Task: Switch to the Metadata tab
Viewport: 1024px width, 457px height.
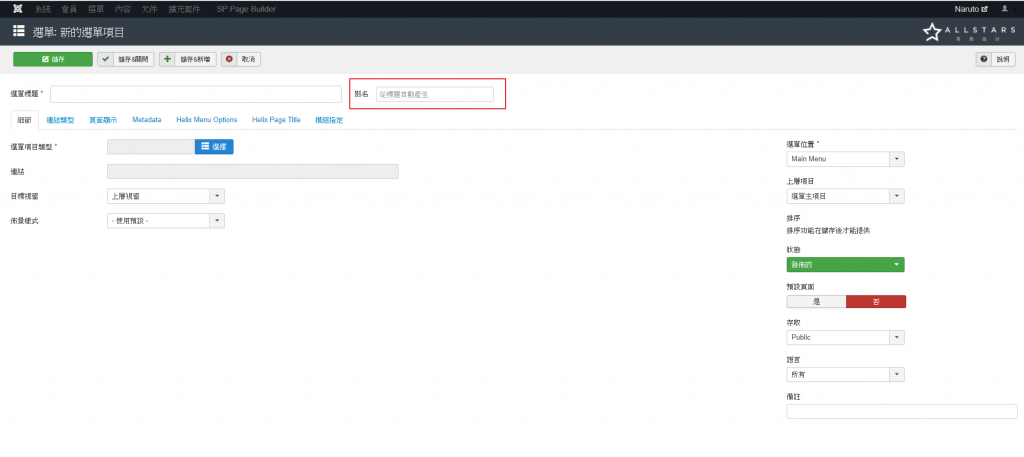Action: tap(146, 120)
